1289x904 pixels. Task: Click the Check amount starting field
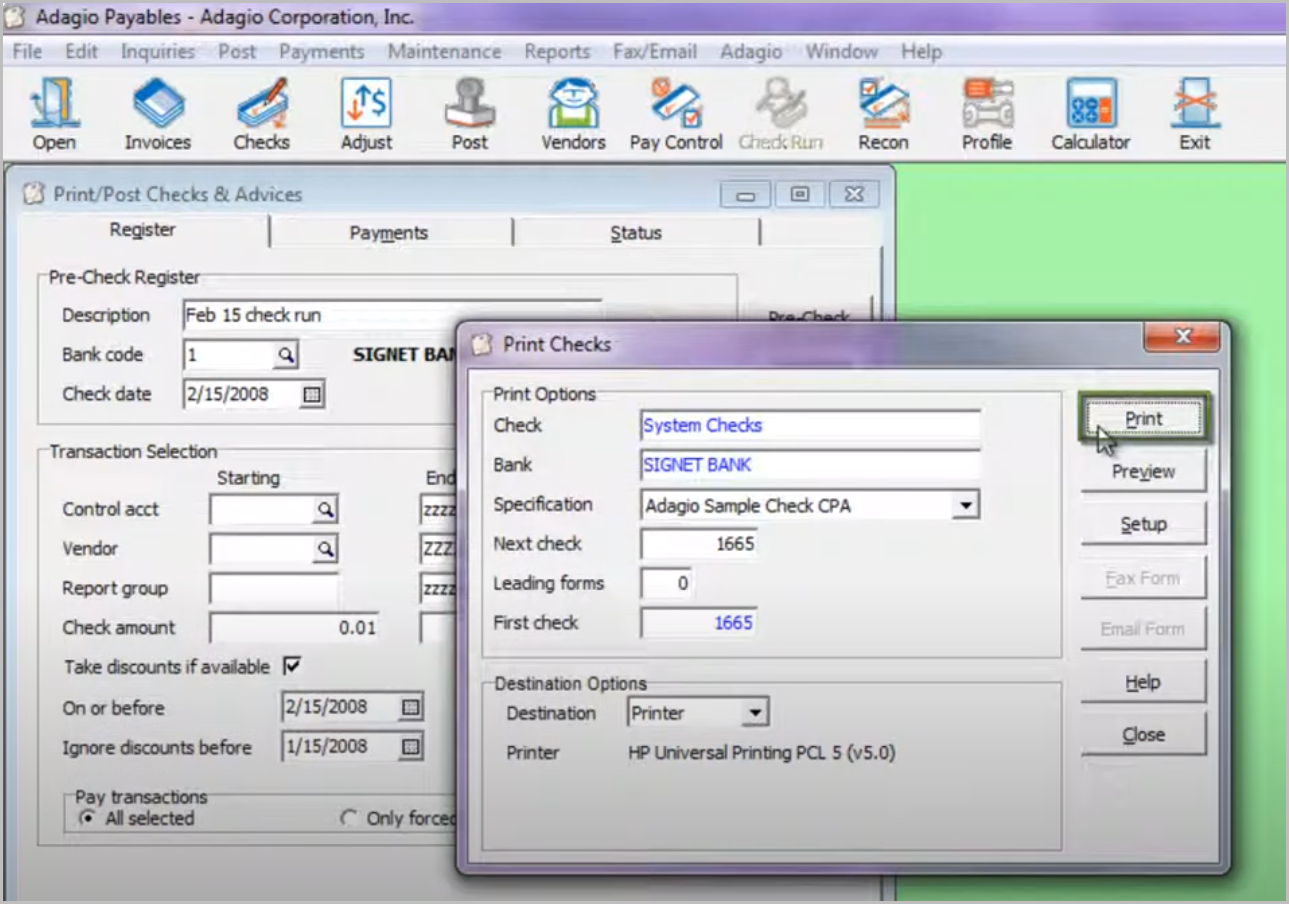tap(294, 628)
